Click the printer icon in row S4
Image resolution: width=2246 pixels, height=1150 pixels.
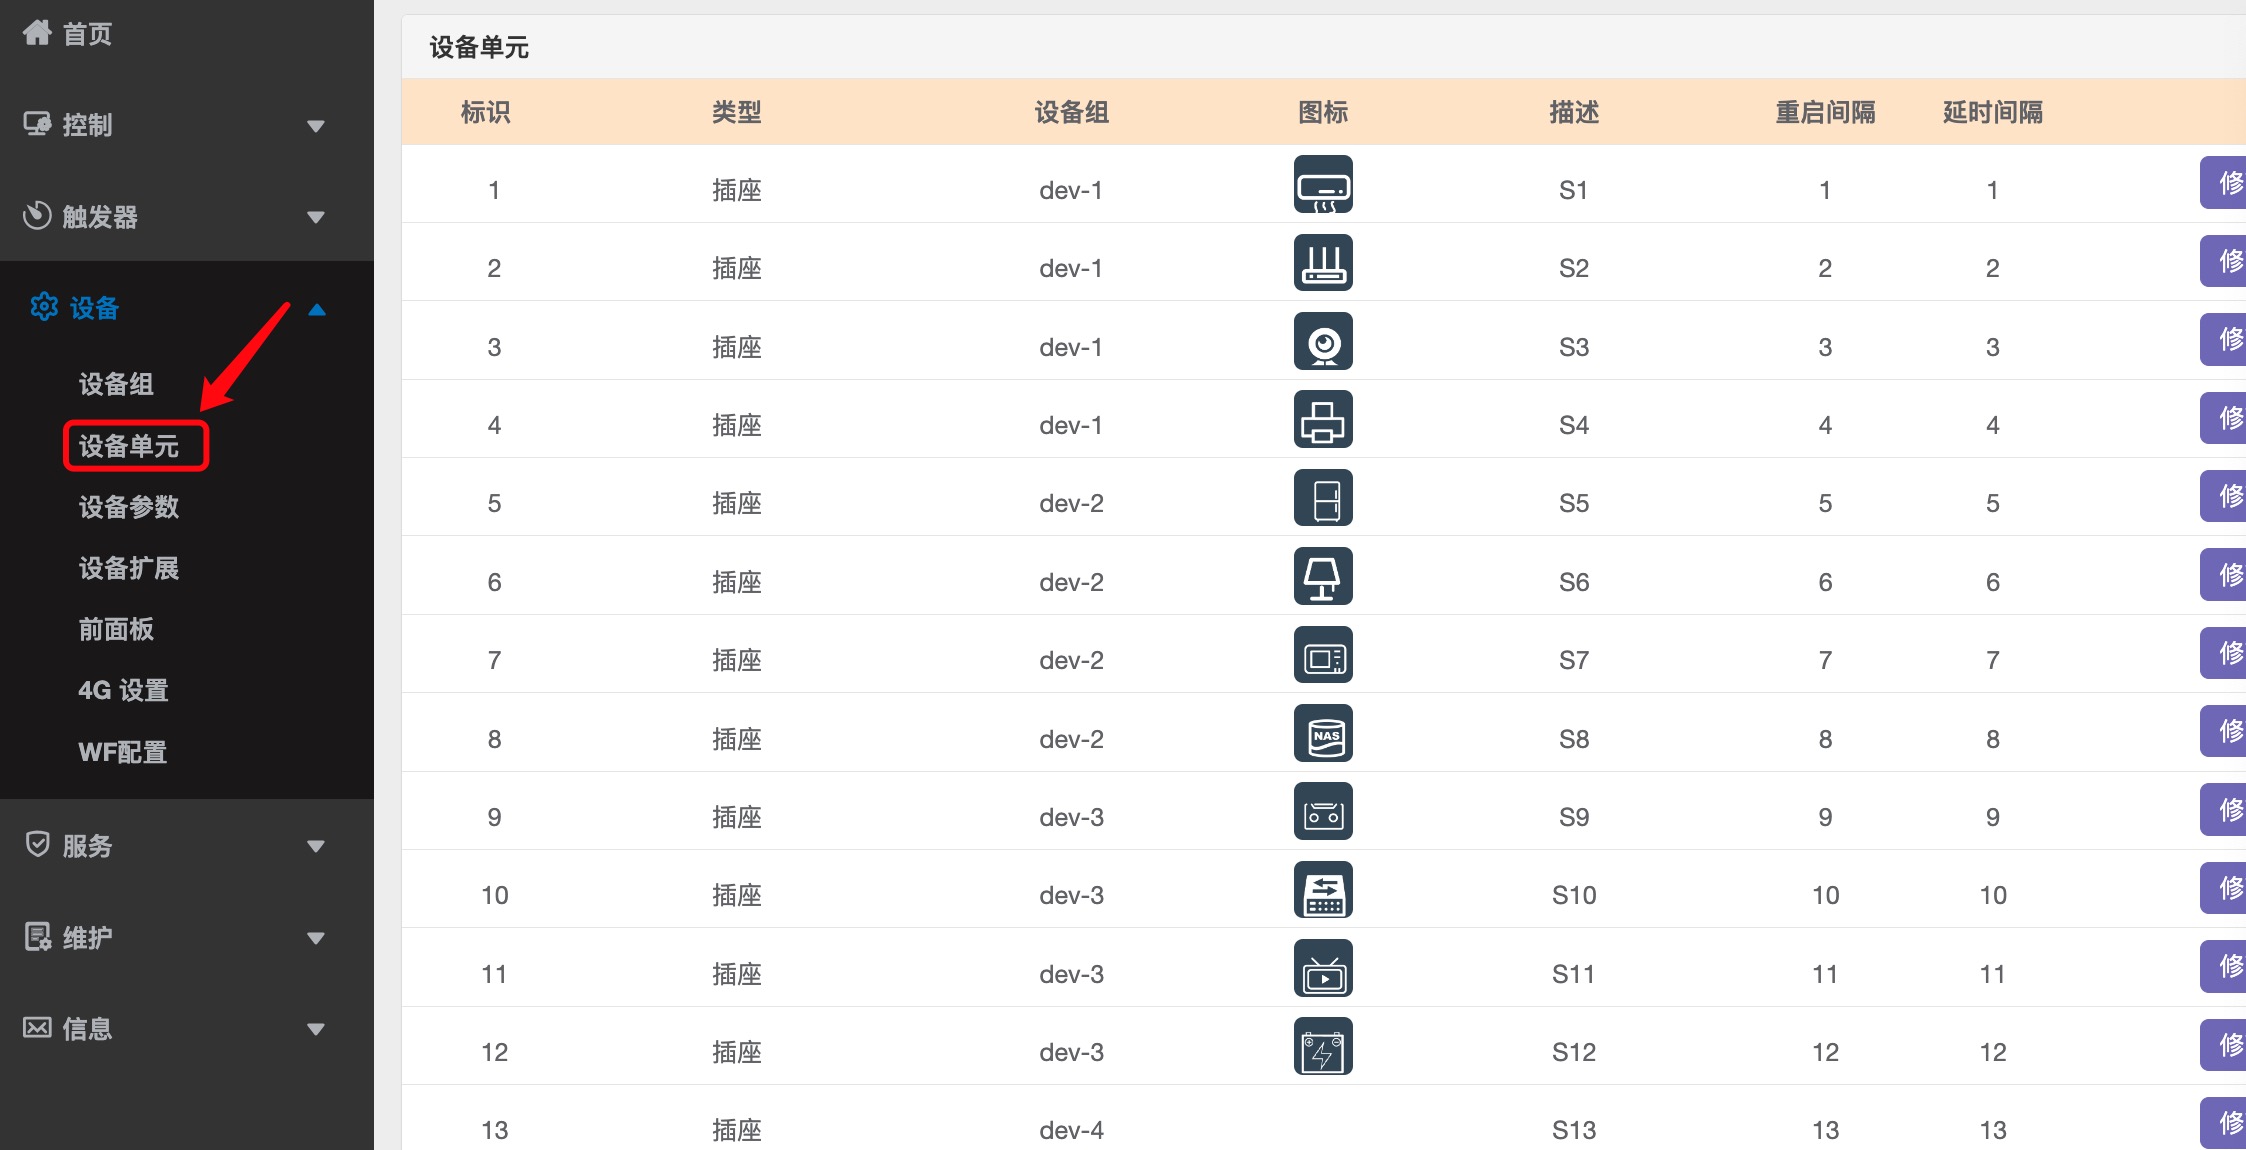point(1323,419)
